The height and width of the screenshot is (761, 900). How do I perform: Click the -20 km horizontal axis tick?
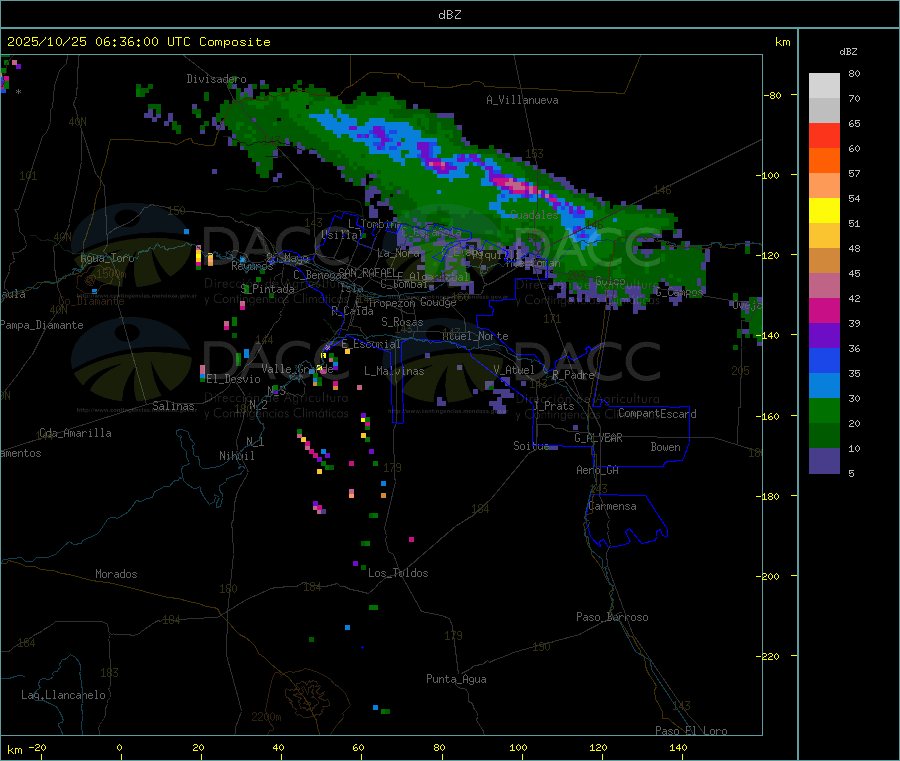point(38,747)
